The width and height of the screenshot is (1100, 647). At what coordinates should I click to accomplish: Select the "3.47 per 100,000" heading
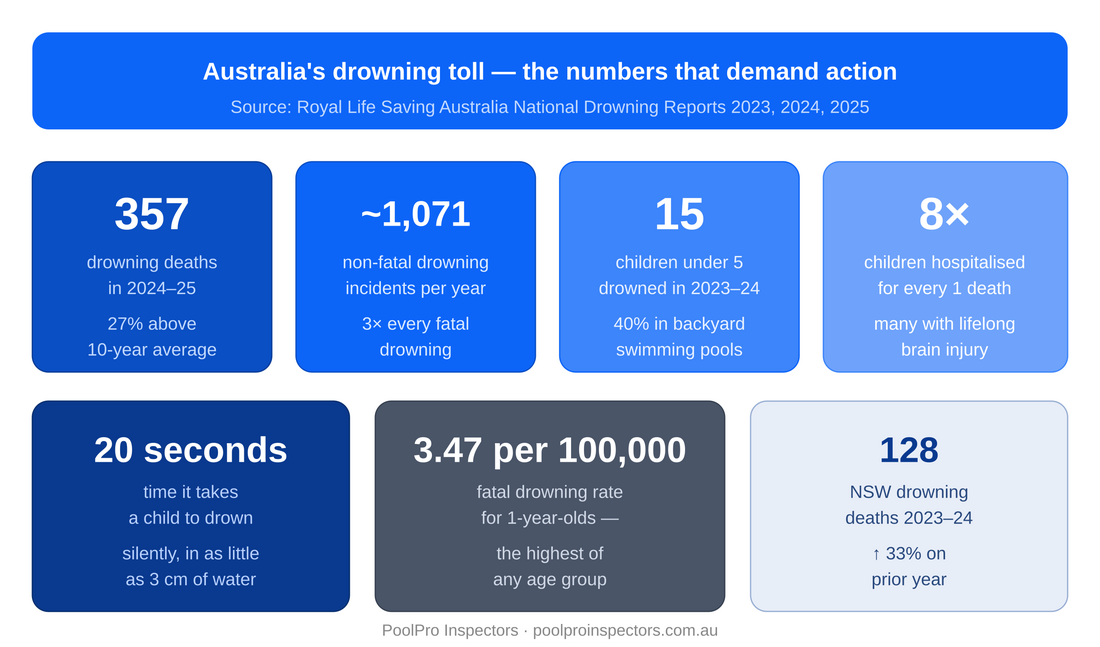tap(549, 450)
